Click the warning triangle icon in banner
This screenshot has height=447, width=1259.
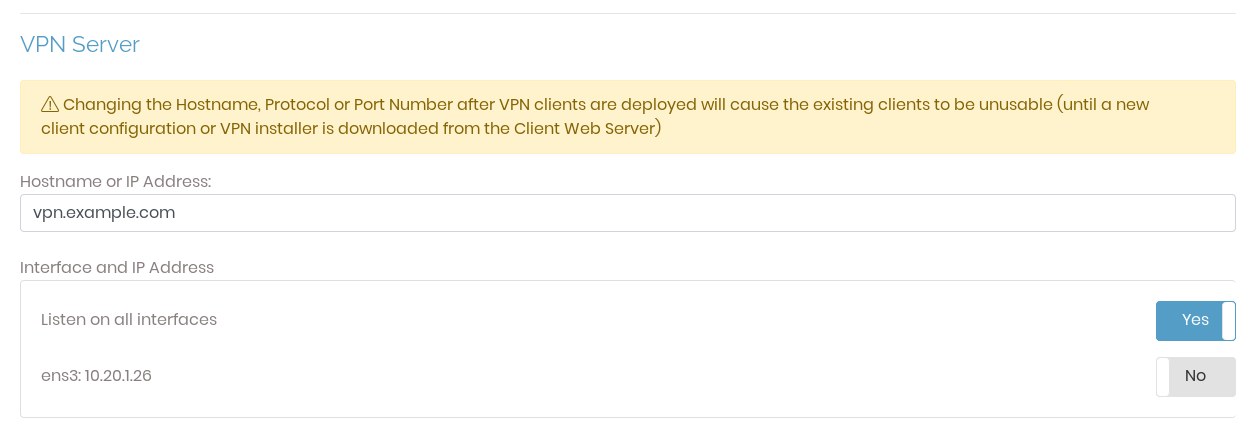[50, 105]
